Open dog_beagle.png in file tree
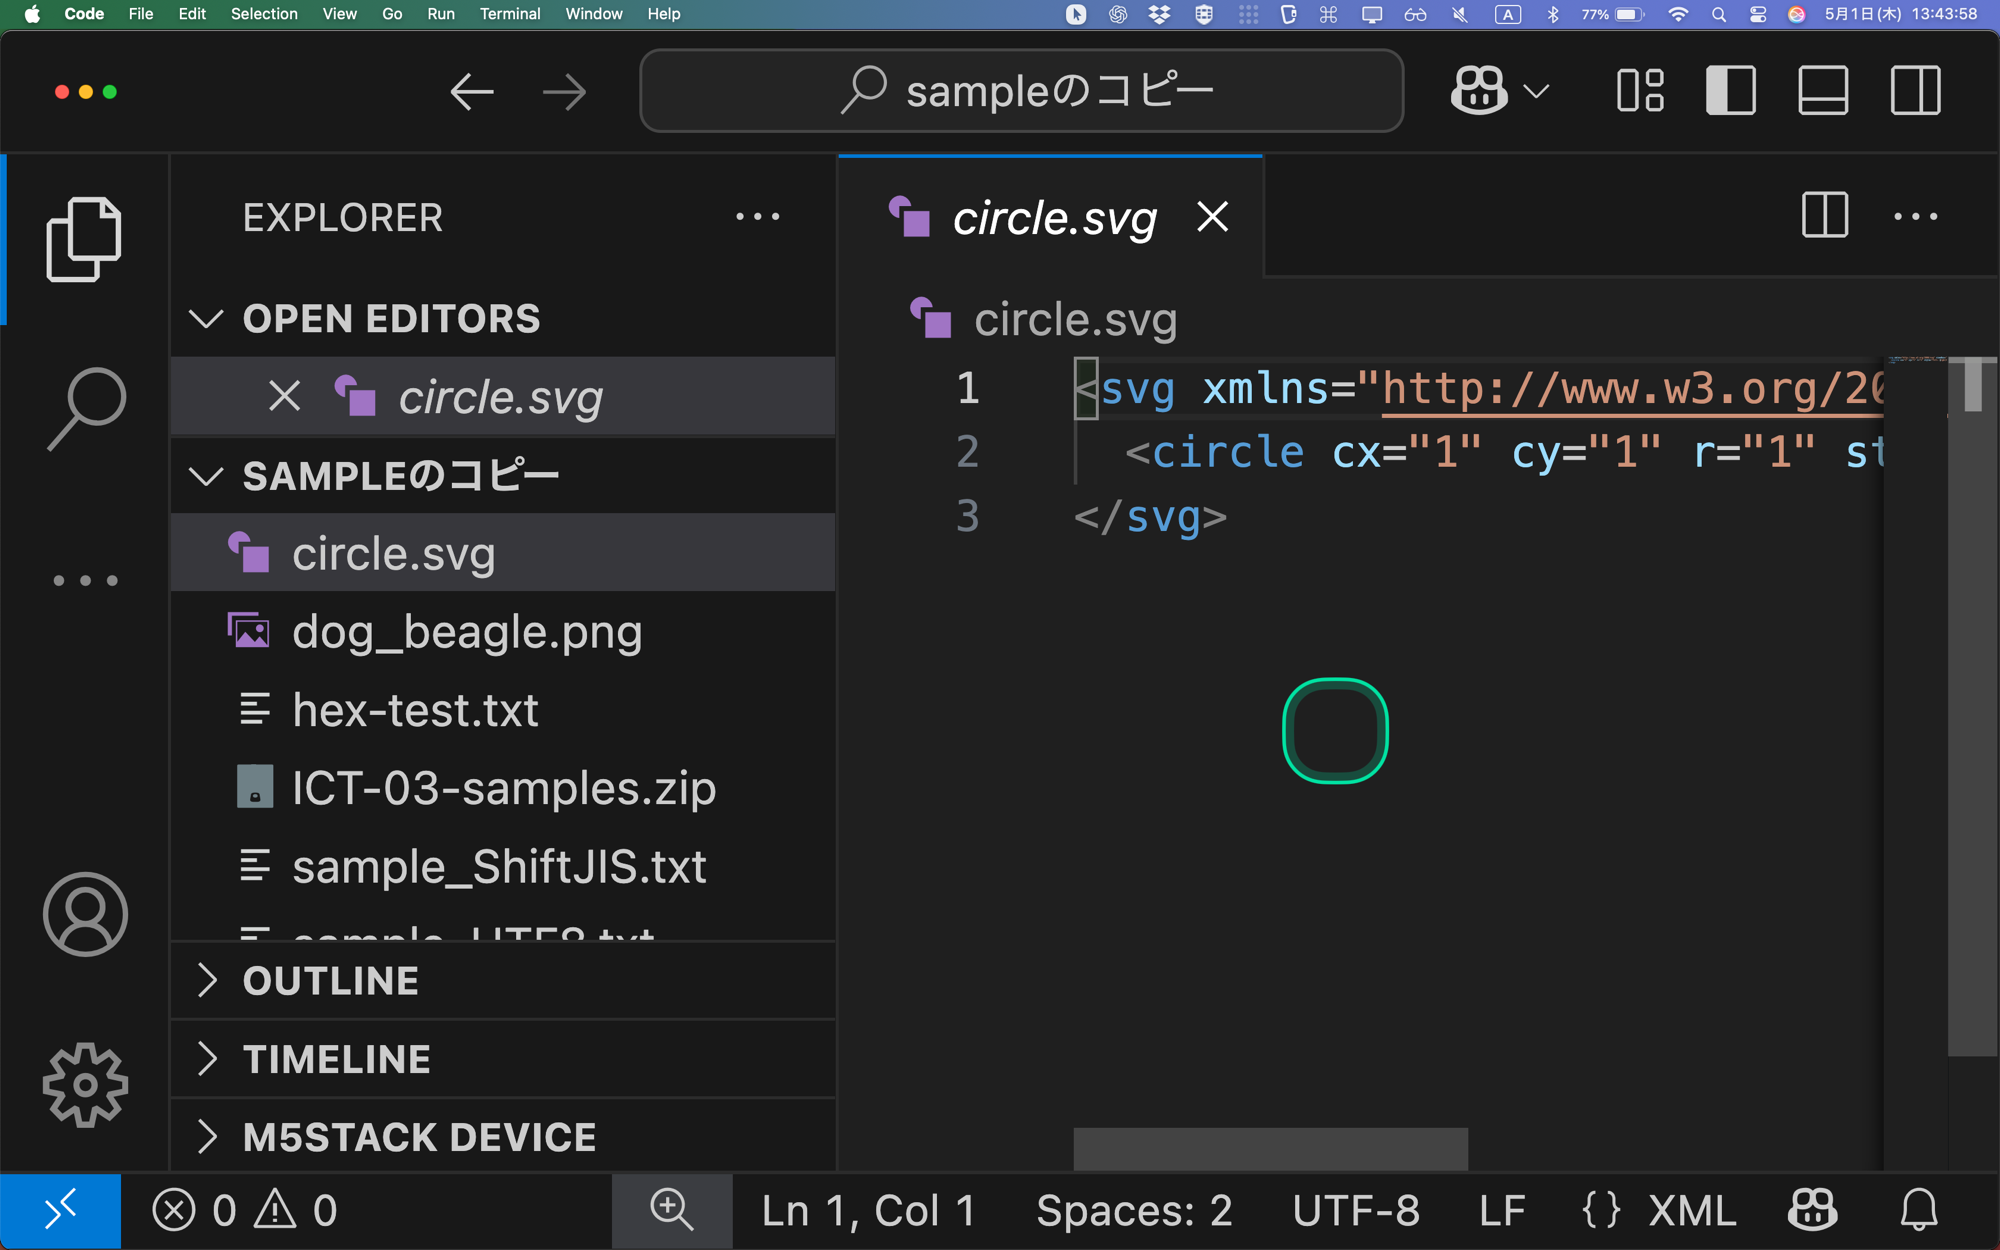Viewport: 2000px width, 1250px height. coord(503,631)
